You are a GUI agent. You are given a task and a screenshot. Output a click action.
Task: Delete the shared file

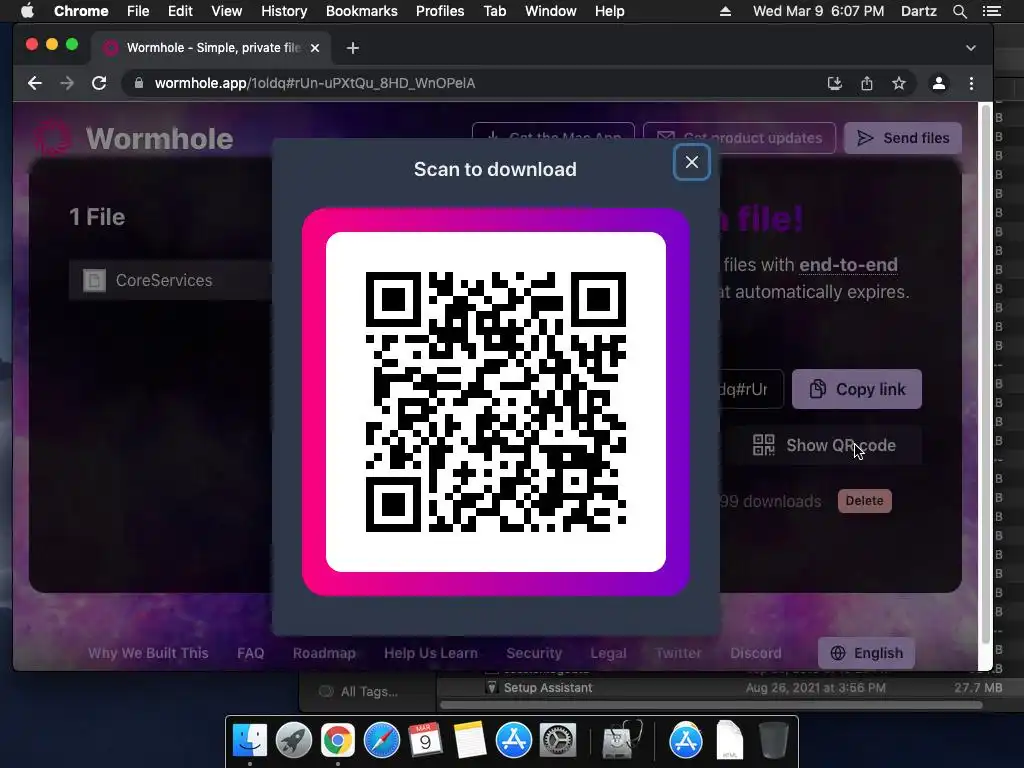pos(865,501)
